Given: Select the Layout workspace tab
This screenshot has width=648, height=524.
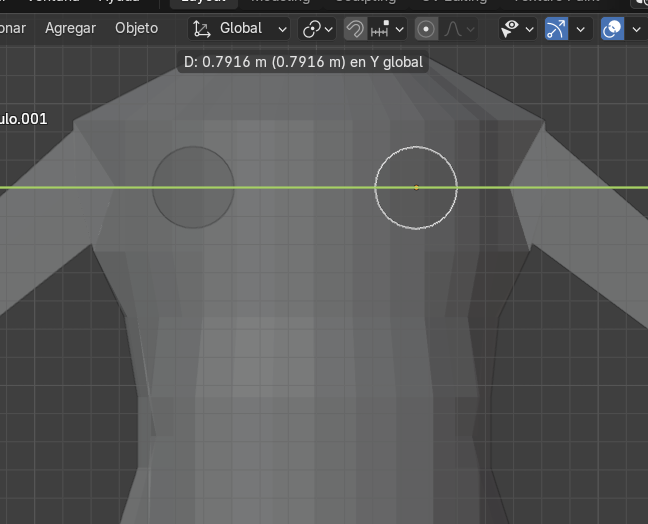Looking at the screenshot, I should coord(203,2).
